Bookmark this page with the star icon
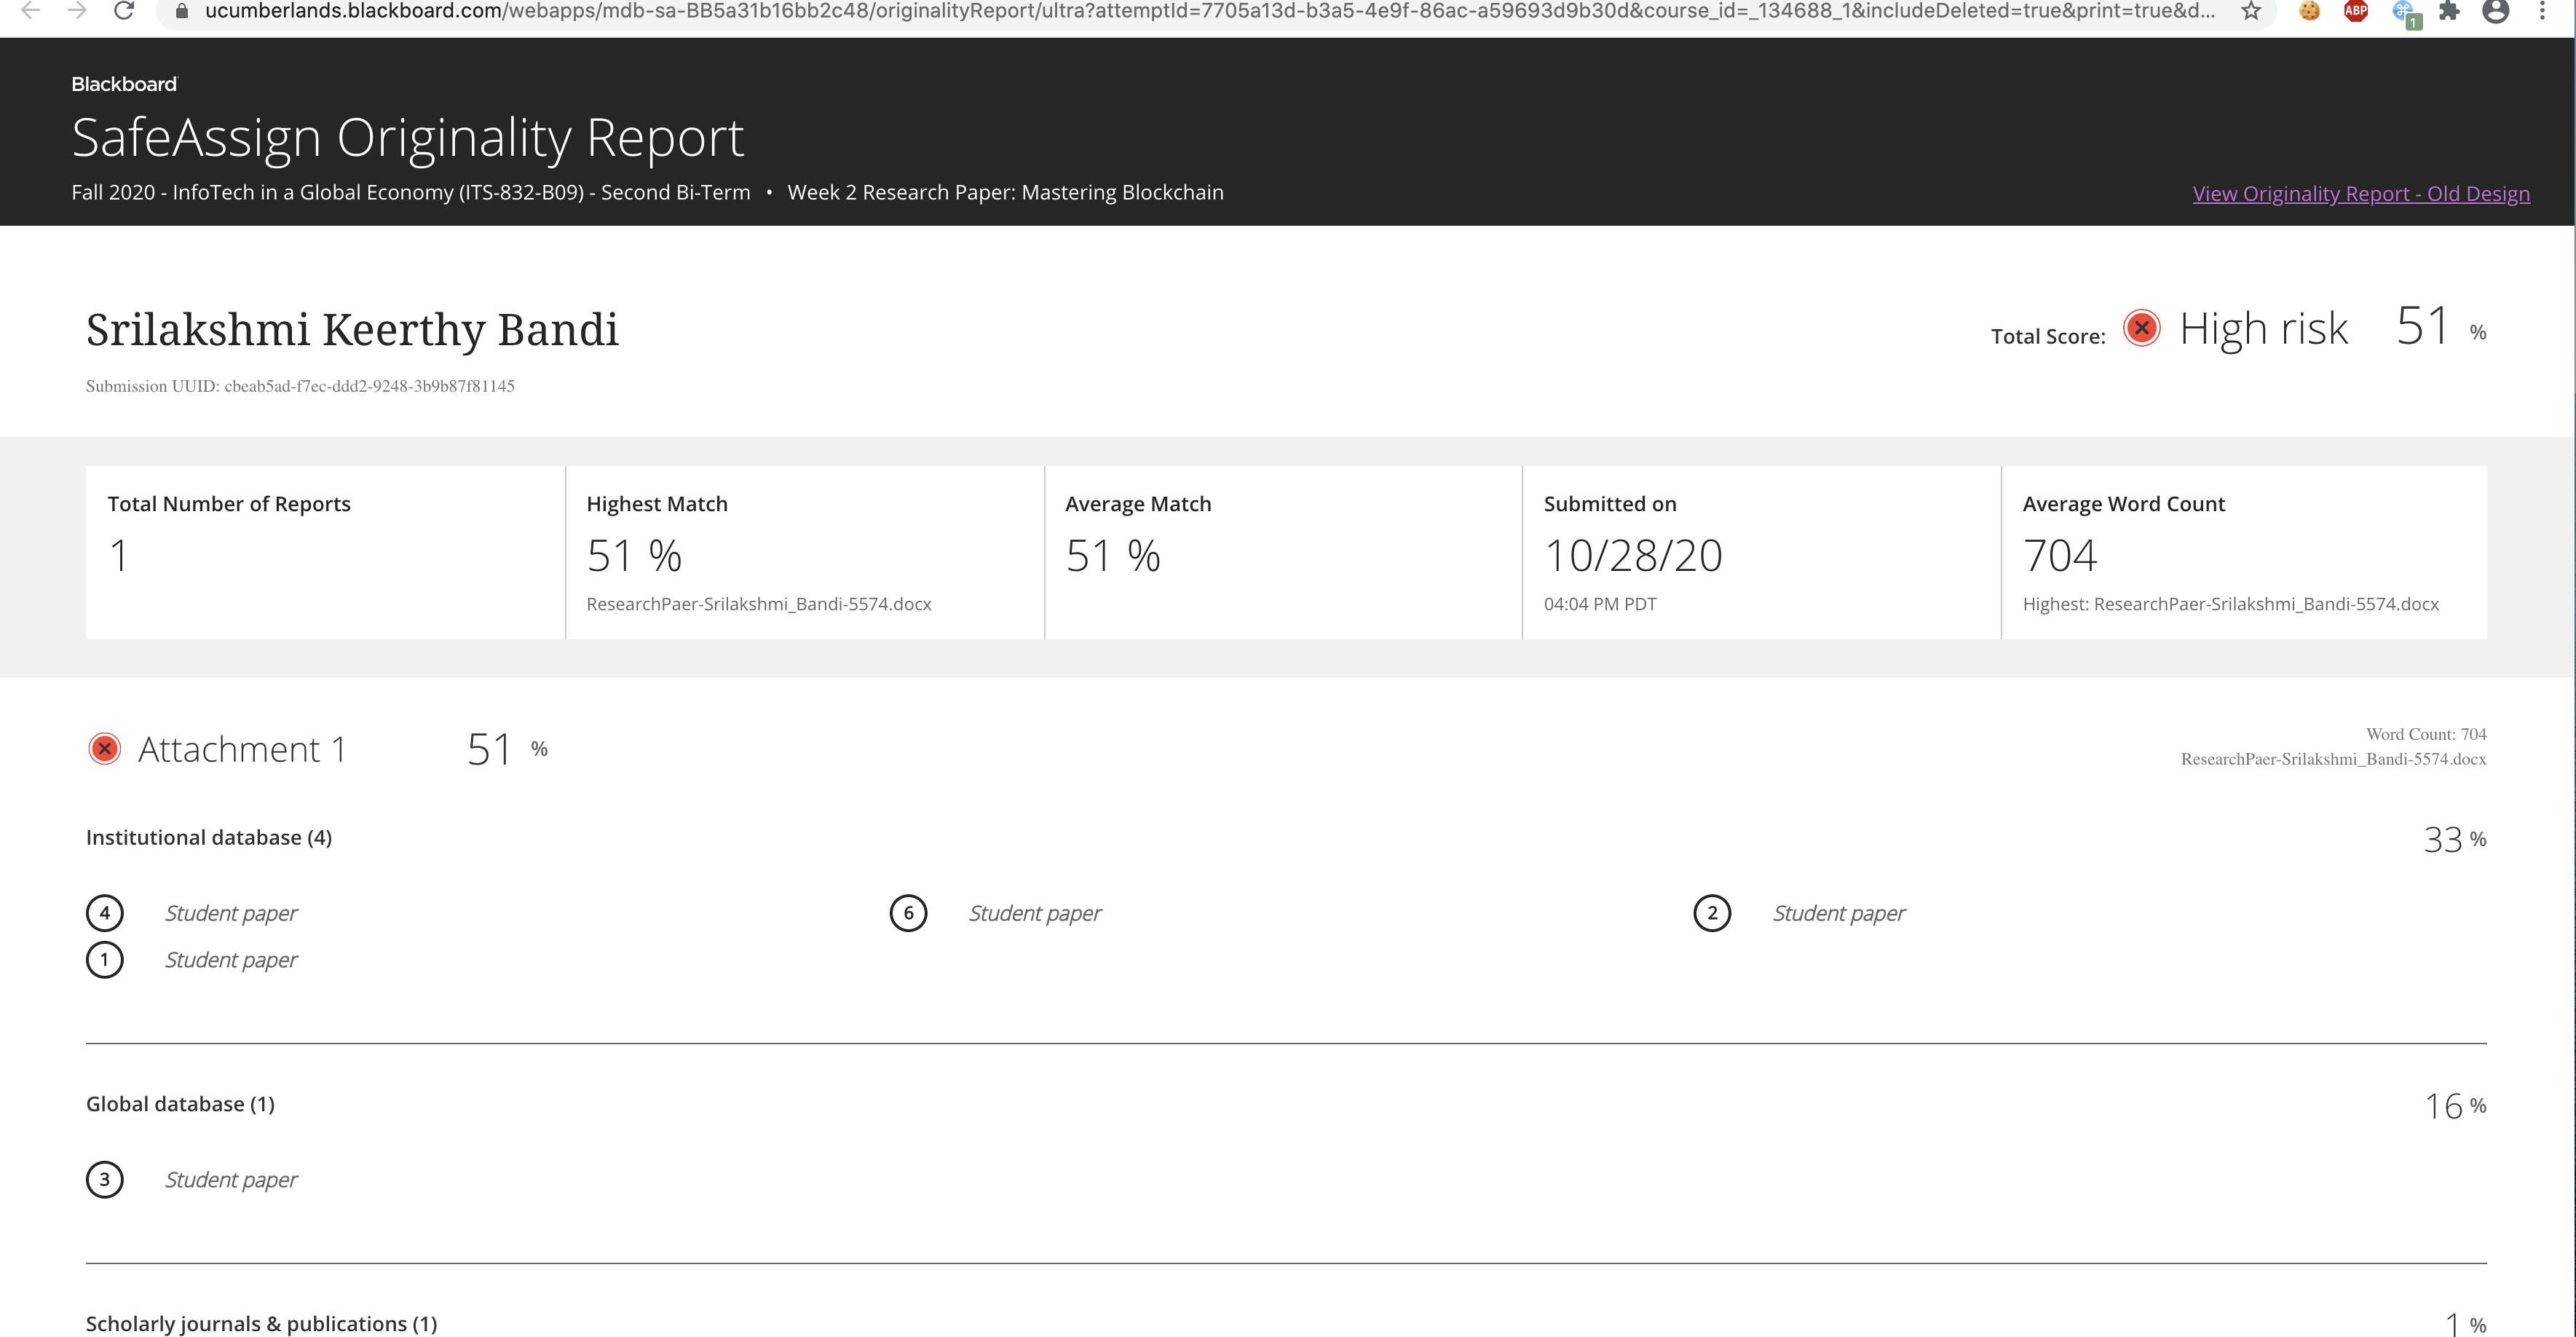The height and width of the screenshot is (1337, 2576). [x=2250, y=12]
